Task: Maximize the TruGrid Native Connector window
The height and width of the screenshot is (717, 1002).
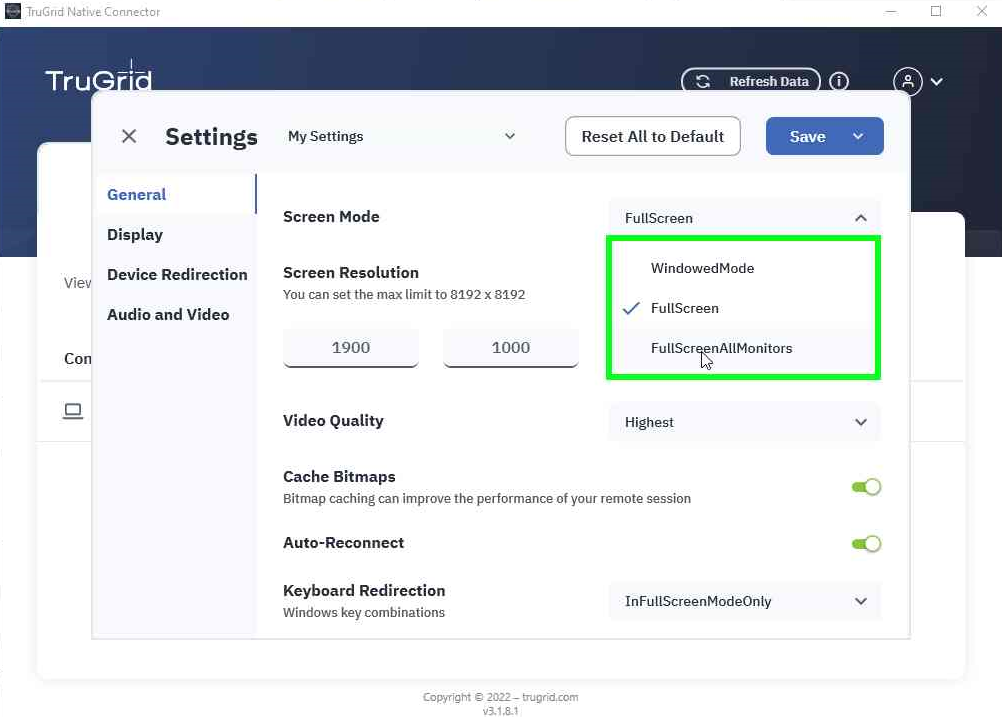Action: 936,12
